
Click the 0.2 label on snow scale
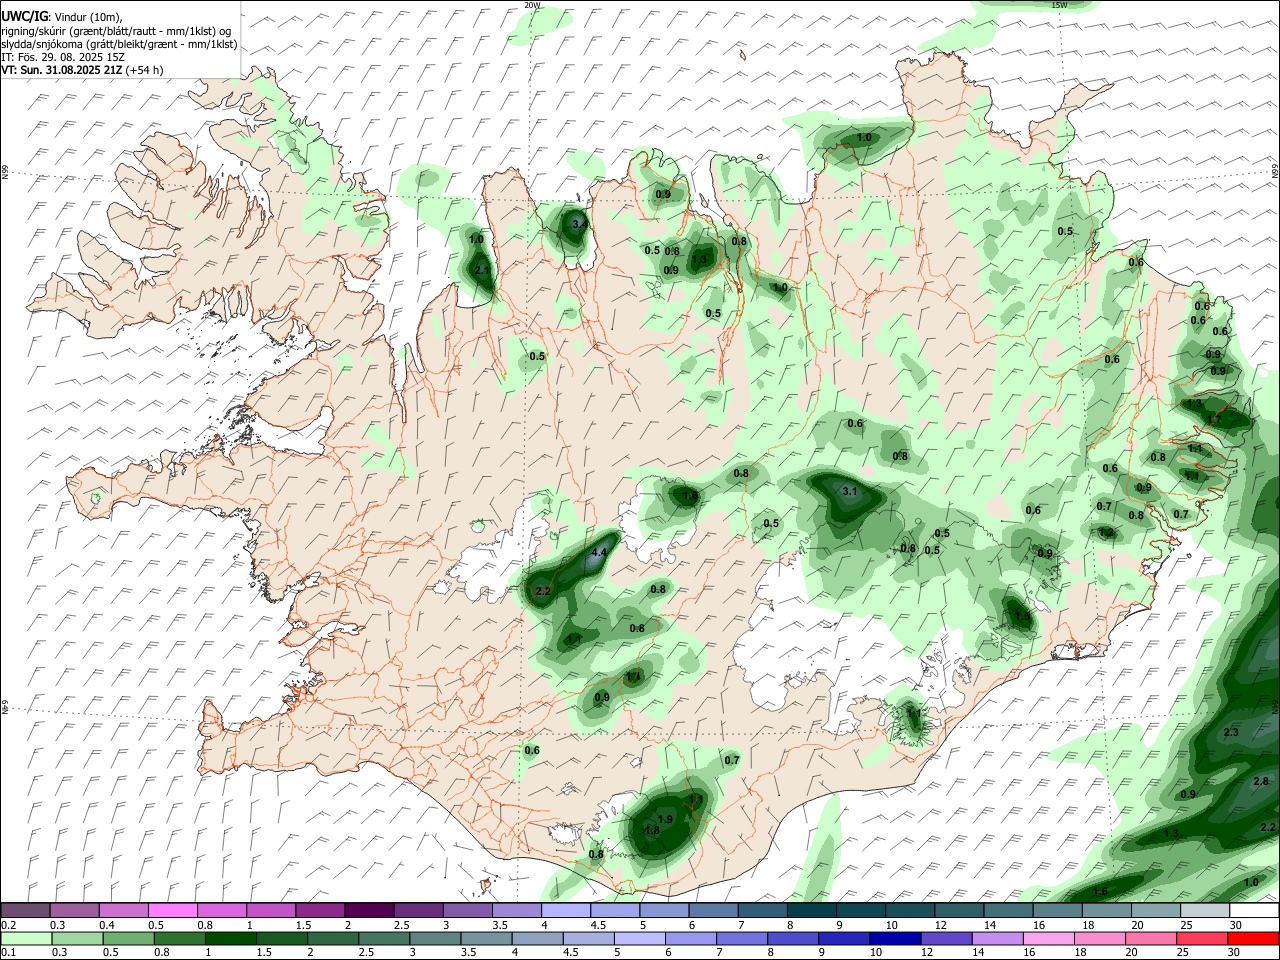[8, 925]
